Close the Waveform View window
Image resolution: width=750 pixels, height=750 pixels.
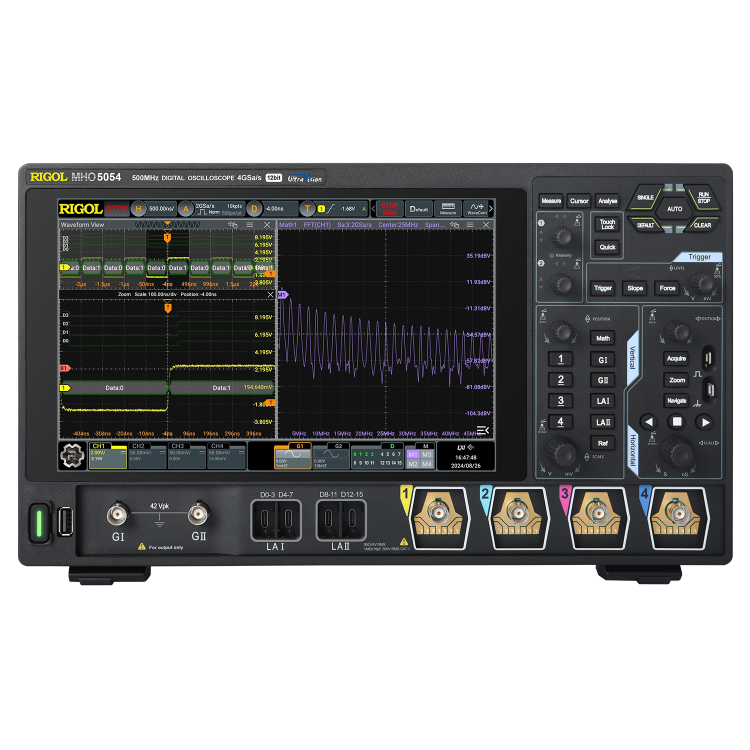pyautogui.click(x=267, y=225)
